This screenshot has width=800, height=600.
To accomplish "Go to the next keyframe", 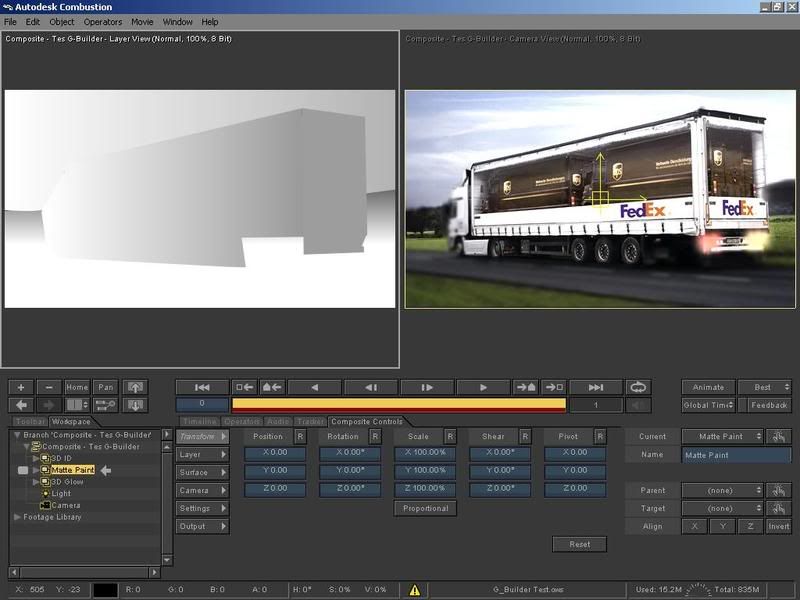I will pos(526,387).
